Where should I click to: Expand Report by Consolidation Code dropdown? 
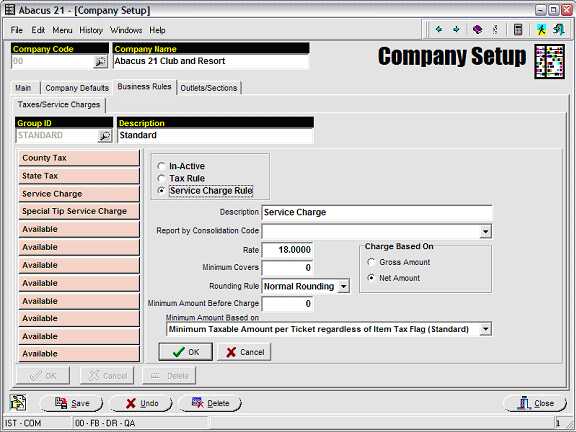click(485, 231)
